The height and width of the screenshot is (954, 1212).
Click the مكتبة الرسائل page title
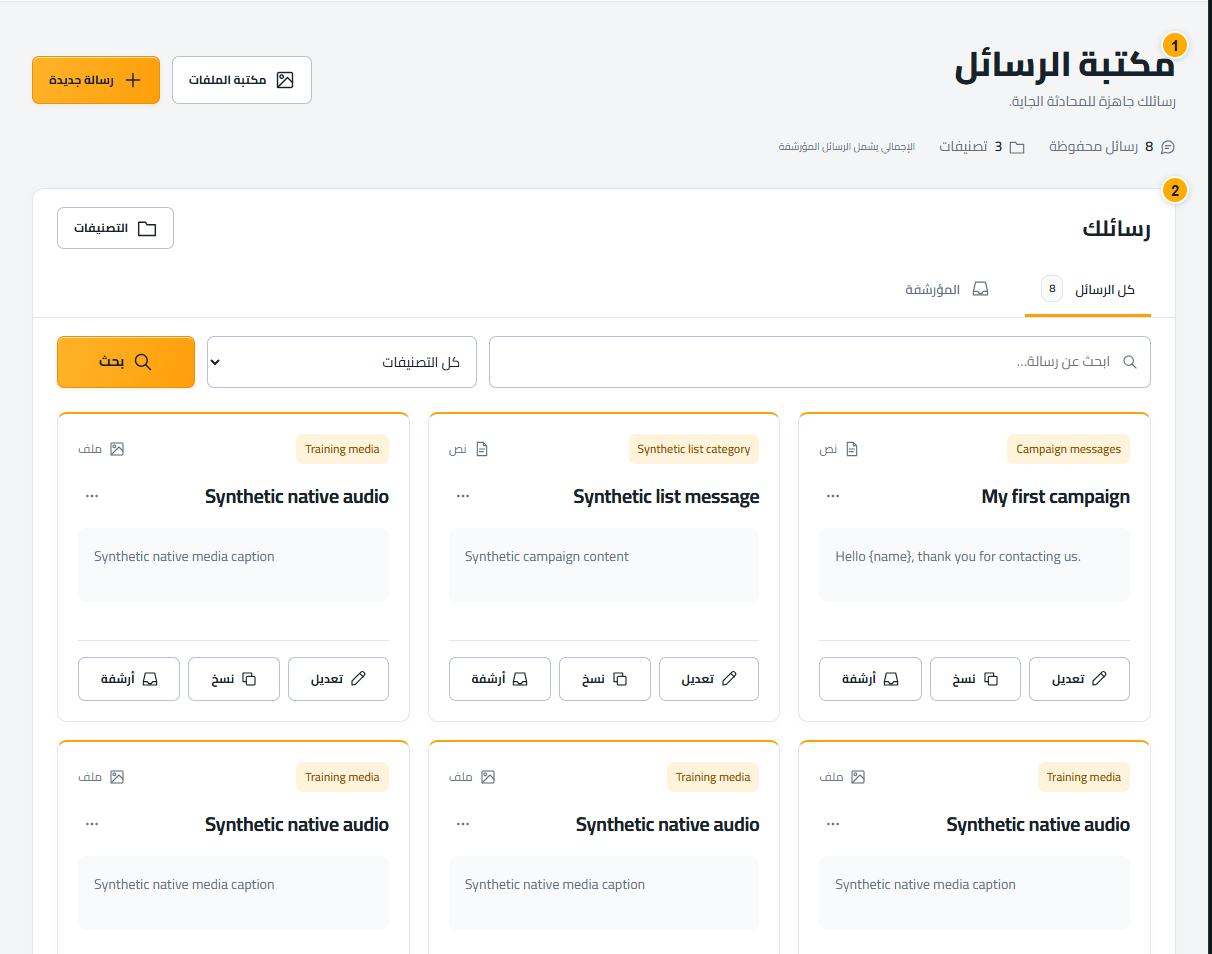[x=1065, y=66]
